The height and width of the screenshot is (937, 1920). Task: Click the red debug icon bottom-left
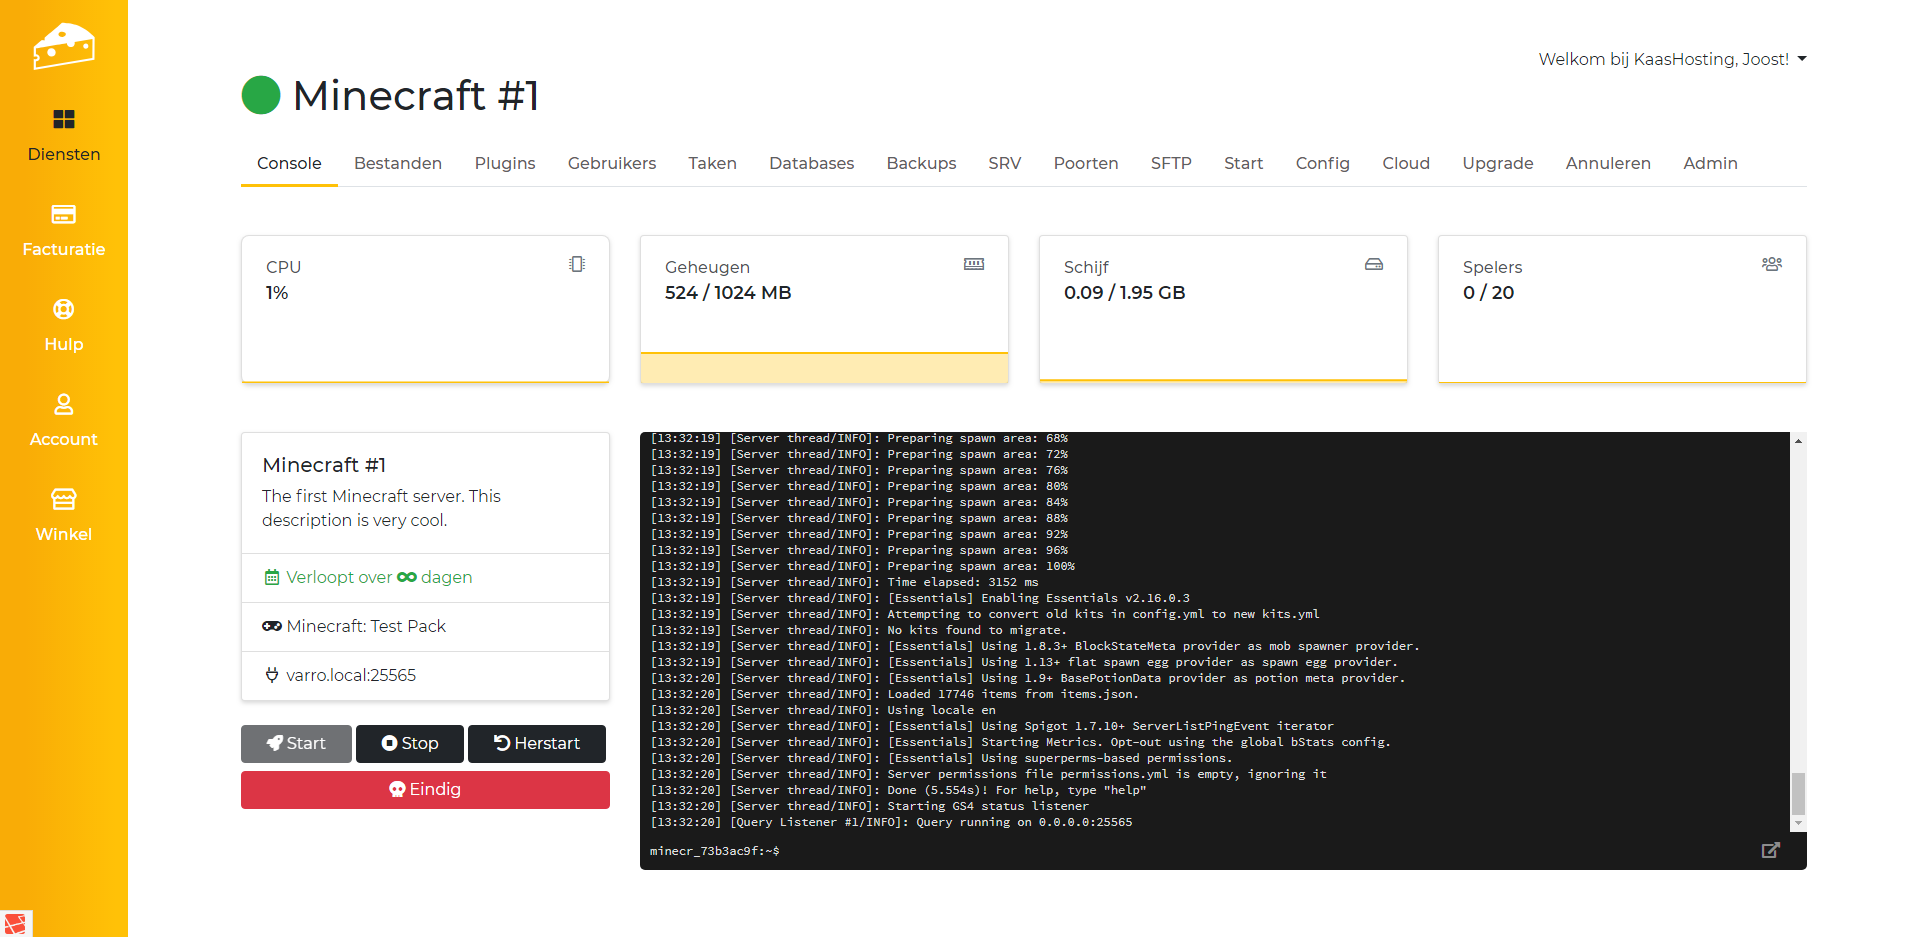point(16,923)
